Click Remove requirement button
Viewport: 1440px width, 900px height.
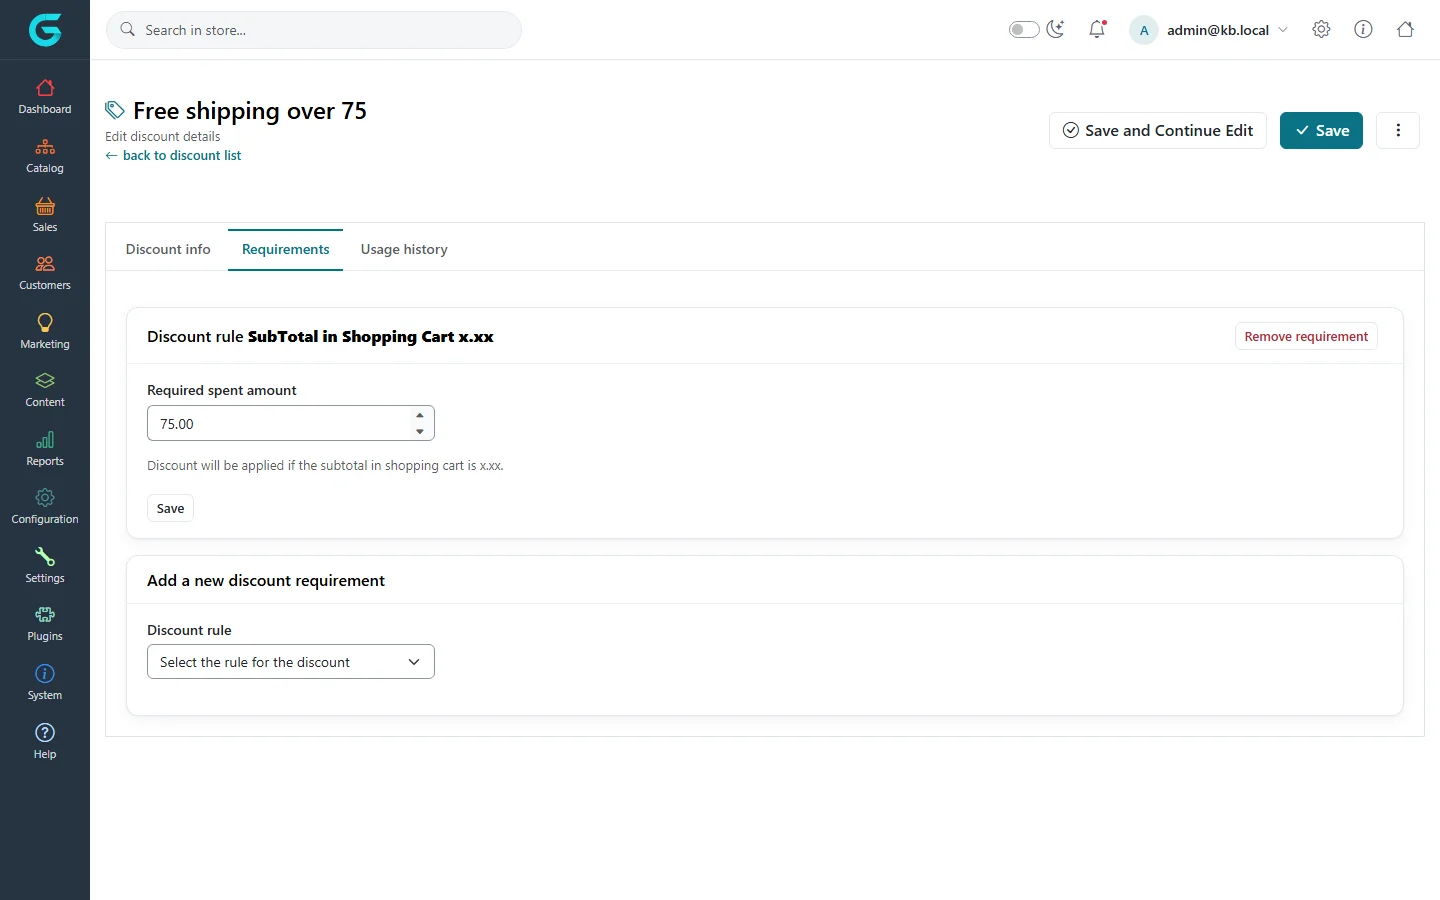click(x=1306, y=336)
